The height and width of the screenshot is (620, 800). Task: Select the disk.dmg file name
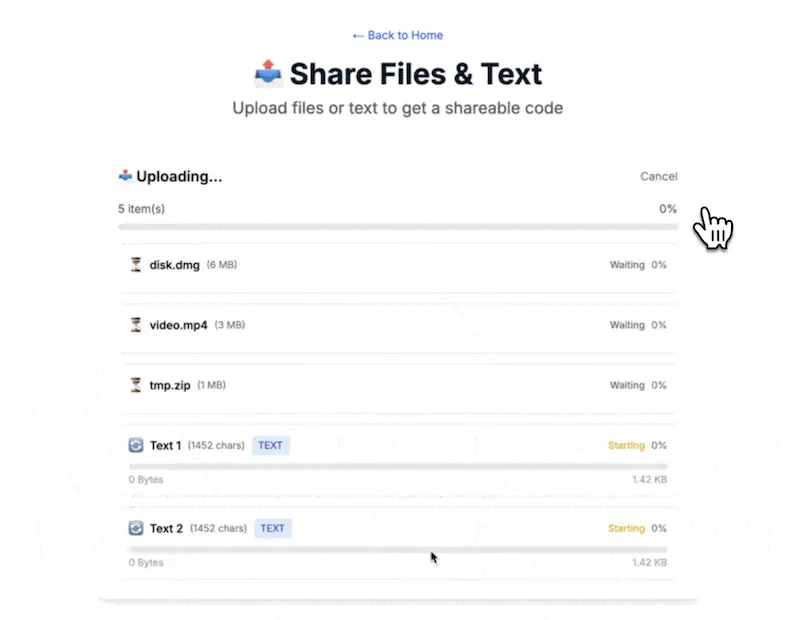pyautogui.click(x=174, y=265)
